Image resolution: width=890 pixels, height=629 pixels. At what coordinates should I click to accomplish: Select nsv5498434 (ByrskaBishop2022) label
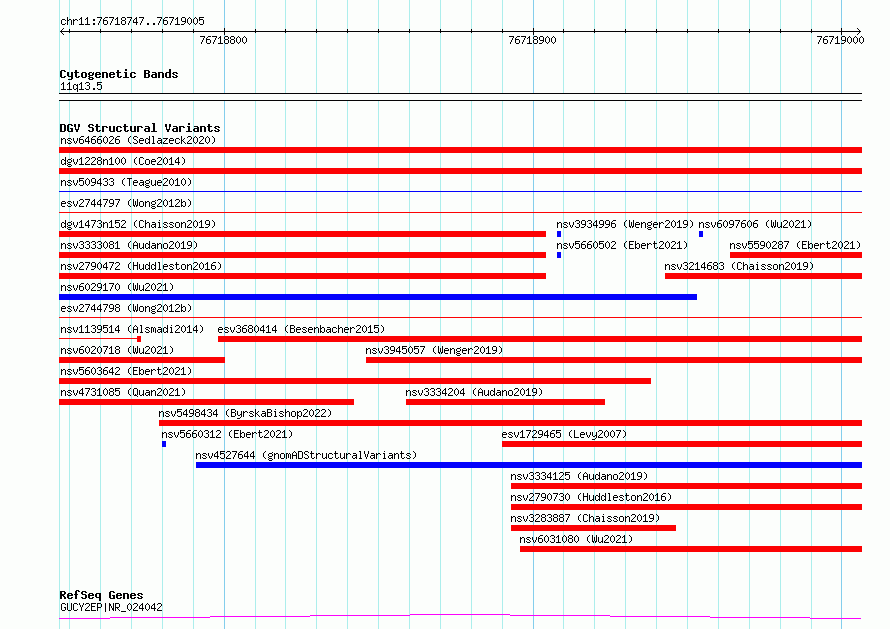245,413
